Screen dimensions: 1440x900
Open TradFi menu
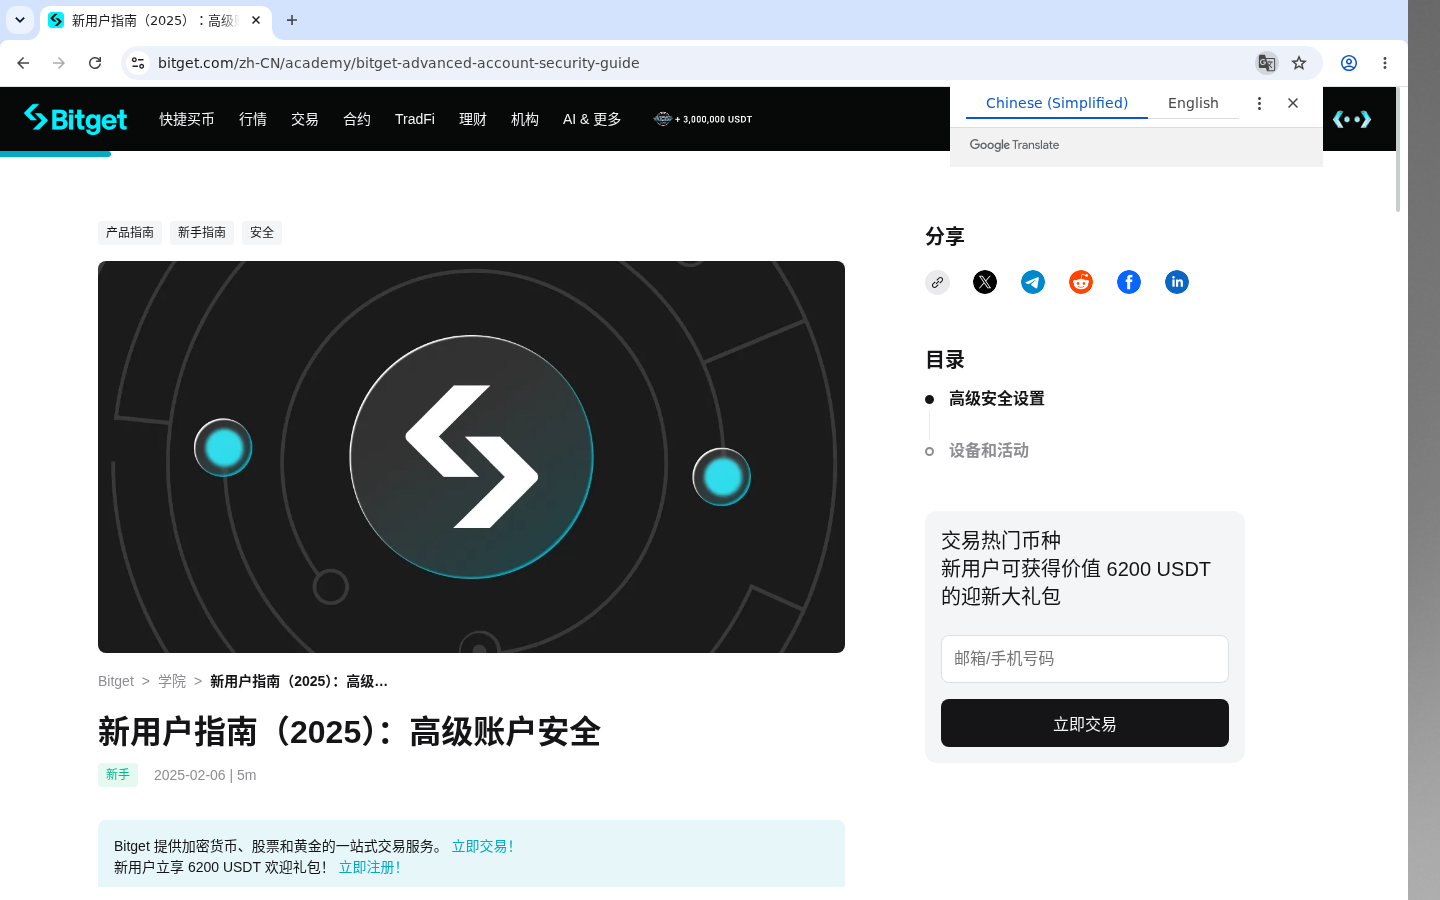pyautogui.click(x=415, y=119)
